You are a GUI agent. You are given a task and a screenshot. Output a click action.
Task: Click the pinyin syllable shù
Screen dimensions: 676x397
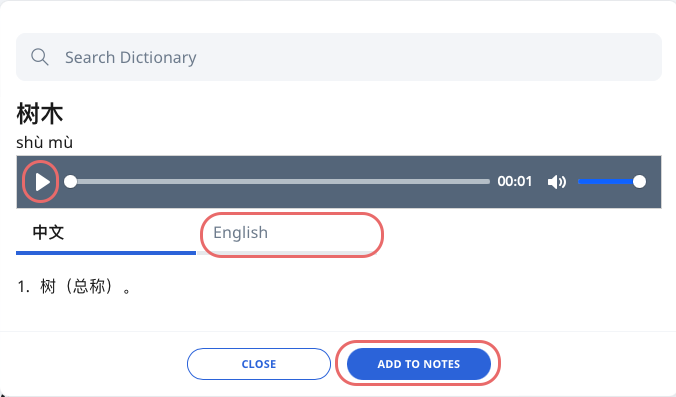click(28, 143)
